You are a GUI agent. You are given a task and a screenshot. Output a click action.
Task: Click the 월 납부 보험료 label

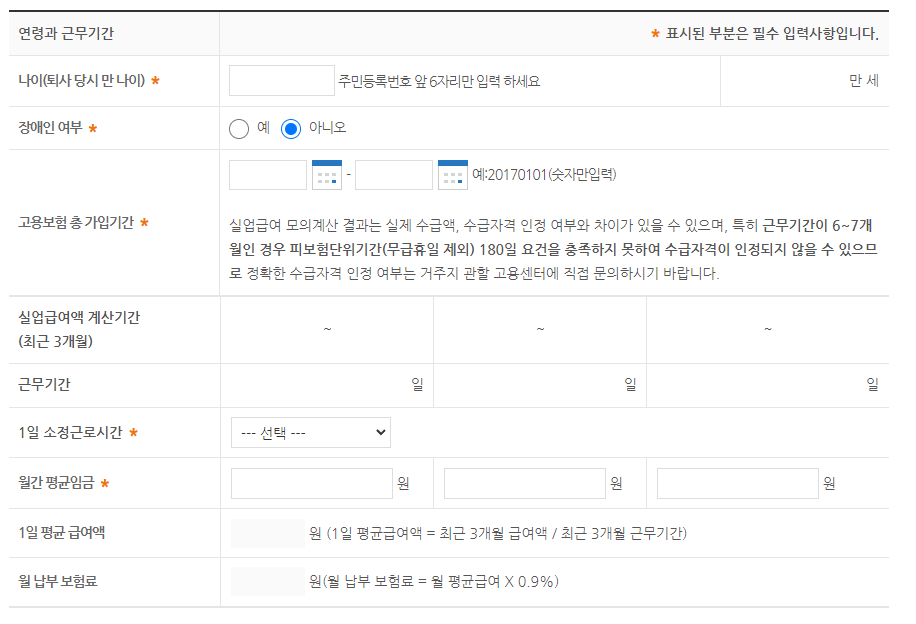[58, 581]
